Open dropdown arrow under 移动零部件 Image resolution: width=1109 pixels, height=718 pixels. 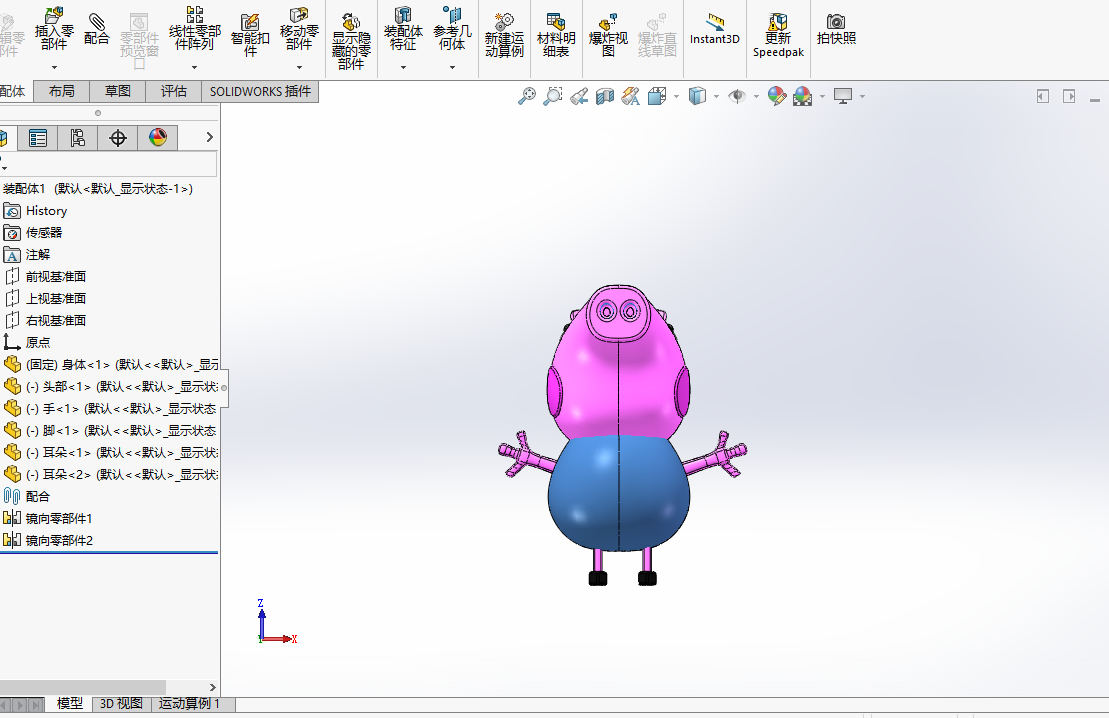(299, 67)
